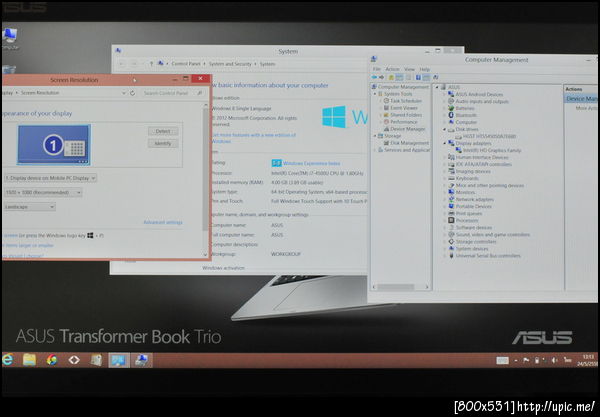Viewport: 600px width, 417px height.
Task: Collapse the Disk drives node
Action: [x=445, y=129]
